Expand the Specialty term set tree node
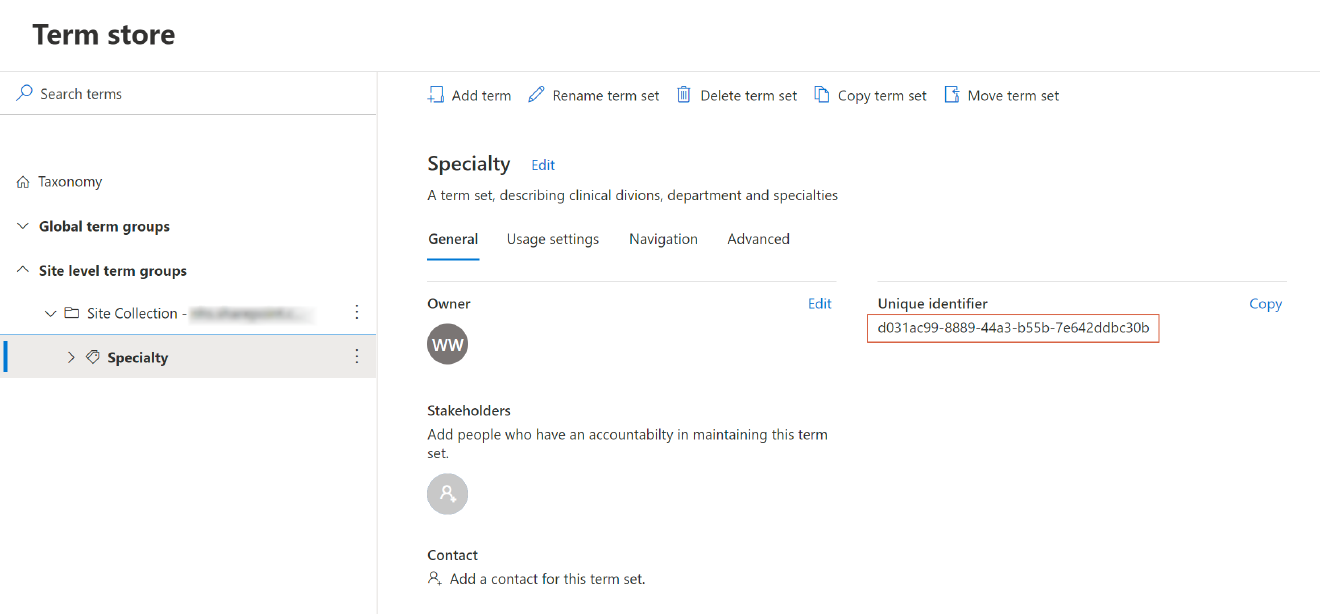Image resolution: width=1320 pixels, height=614 pixels. 70,356
